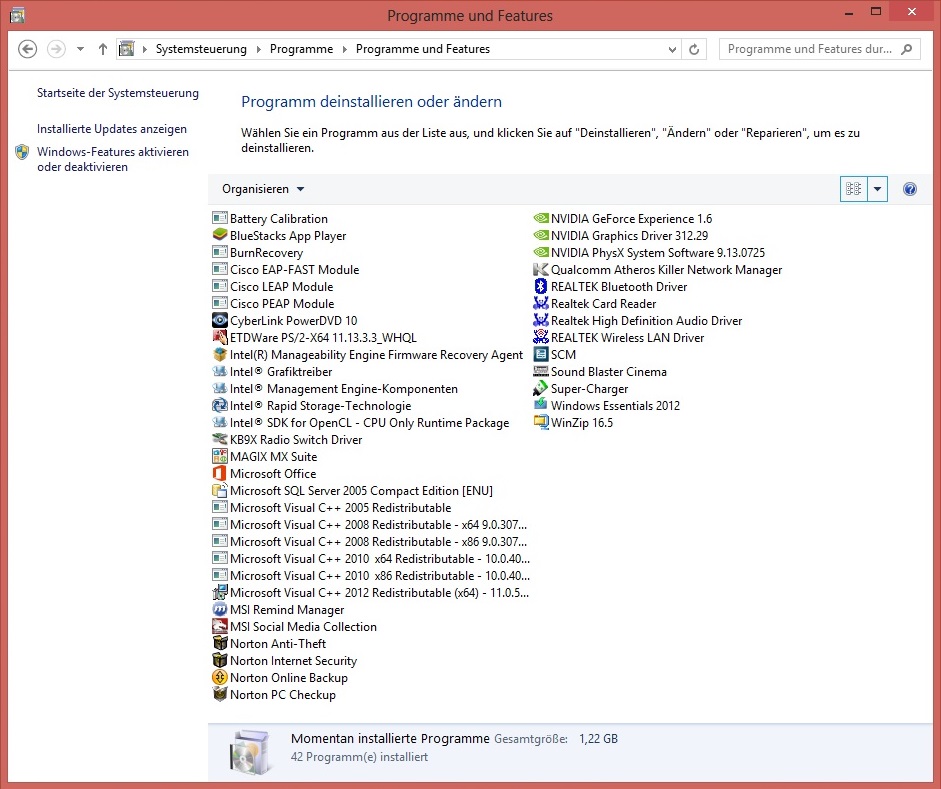941x789 pixels.
Task: Select Cisco LEAP Module entry
Action: point(272,286)
